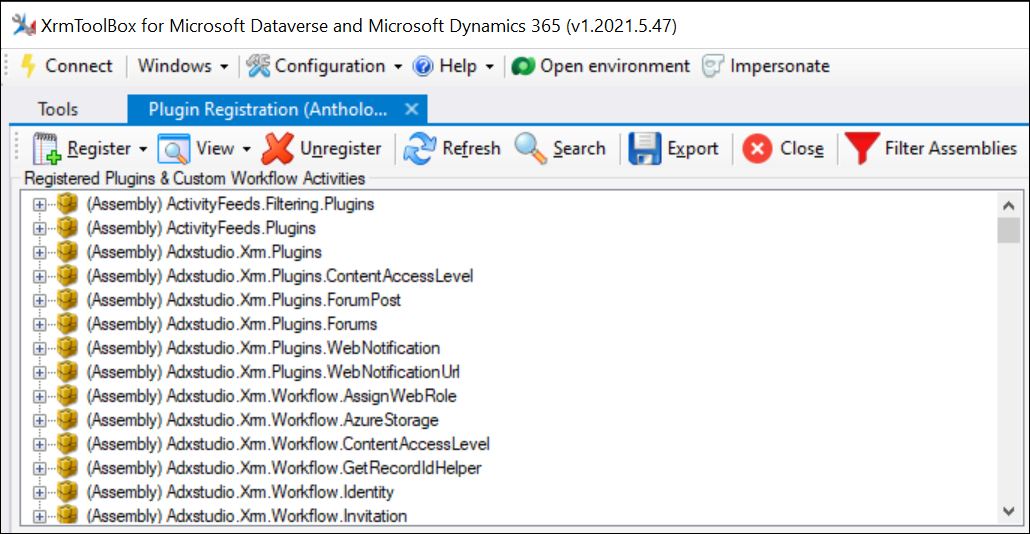This screenshot has height=534, width=1030.
Task: Click the Open environment icon
Action: pyautogui.click(x=523, y=67)
